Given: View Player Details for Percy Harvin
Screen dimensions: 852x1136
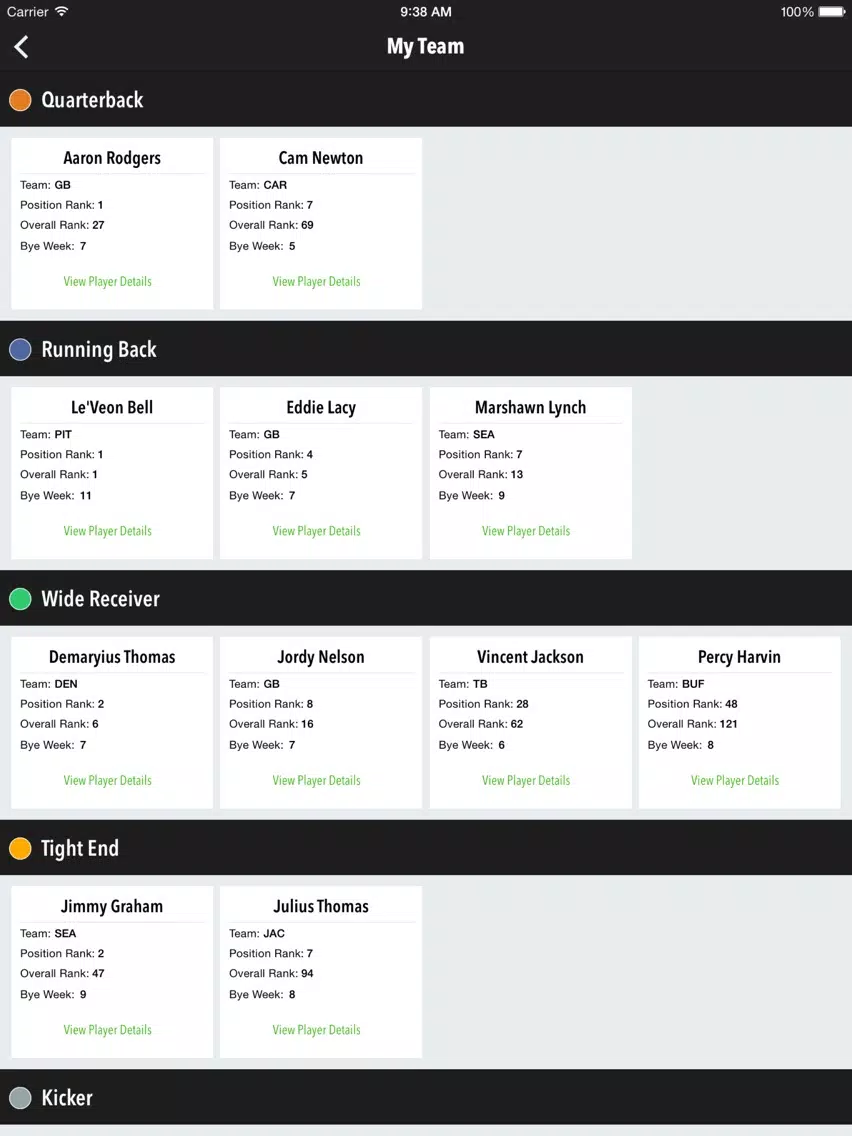Looking at the screenshot, I should coord(735,780).
